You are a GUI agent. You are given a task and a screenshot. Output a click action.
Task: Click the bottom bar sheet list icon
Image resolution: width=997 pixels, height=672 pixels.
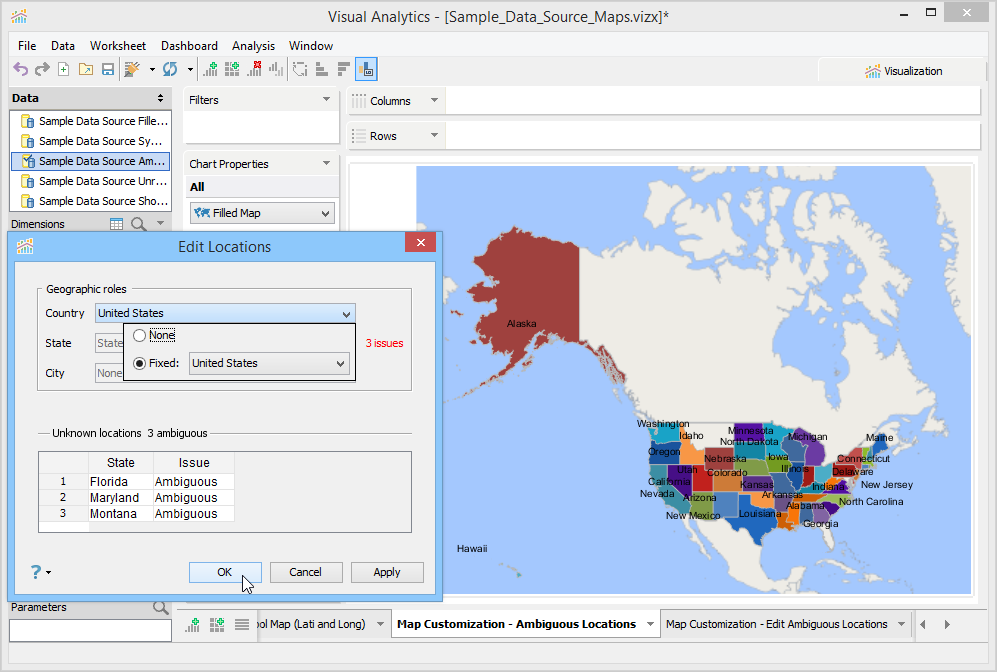coord(242,625)
